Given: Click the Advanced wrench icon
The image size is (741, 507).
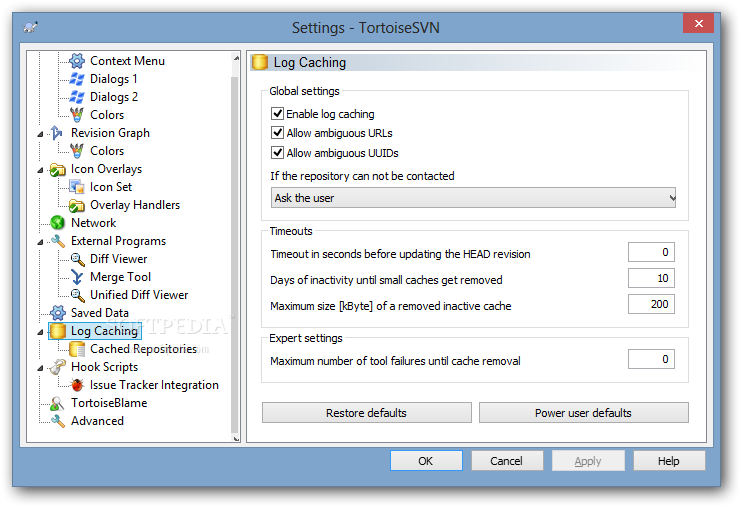Looking at the screenshot, I should pyautogui.click(x=57, y=421).
